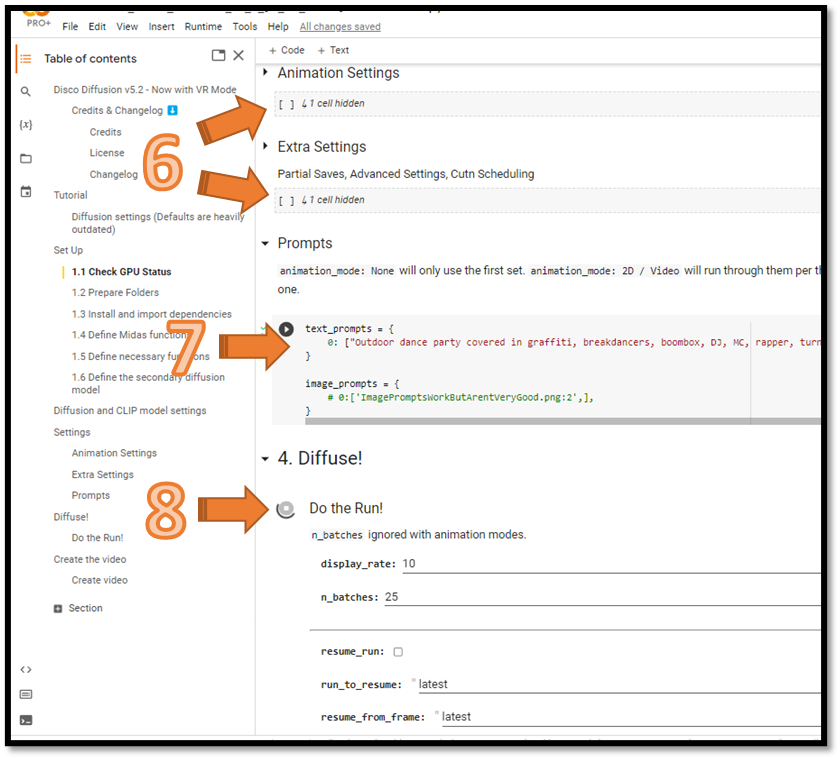Jump to Diffuse! in table of contents
The width and height of the screenshot is (840, 759).
[71, 517]
